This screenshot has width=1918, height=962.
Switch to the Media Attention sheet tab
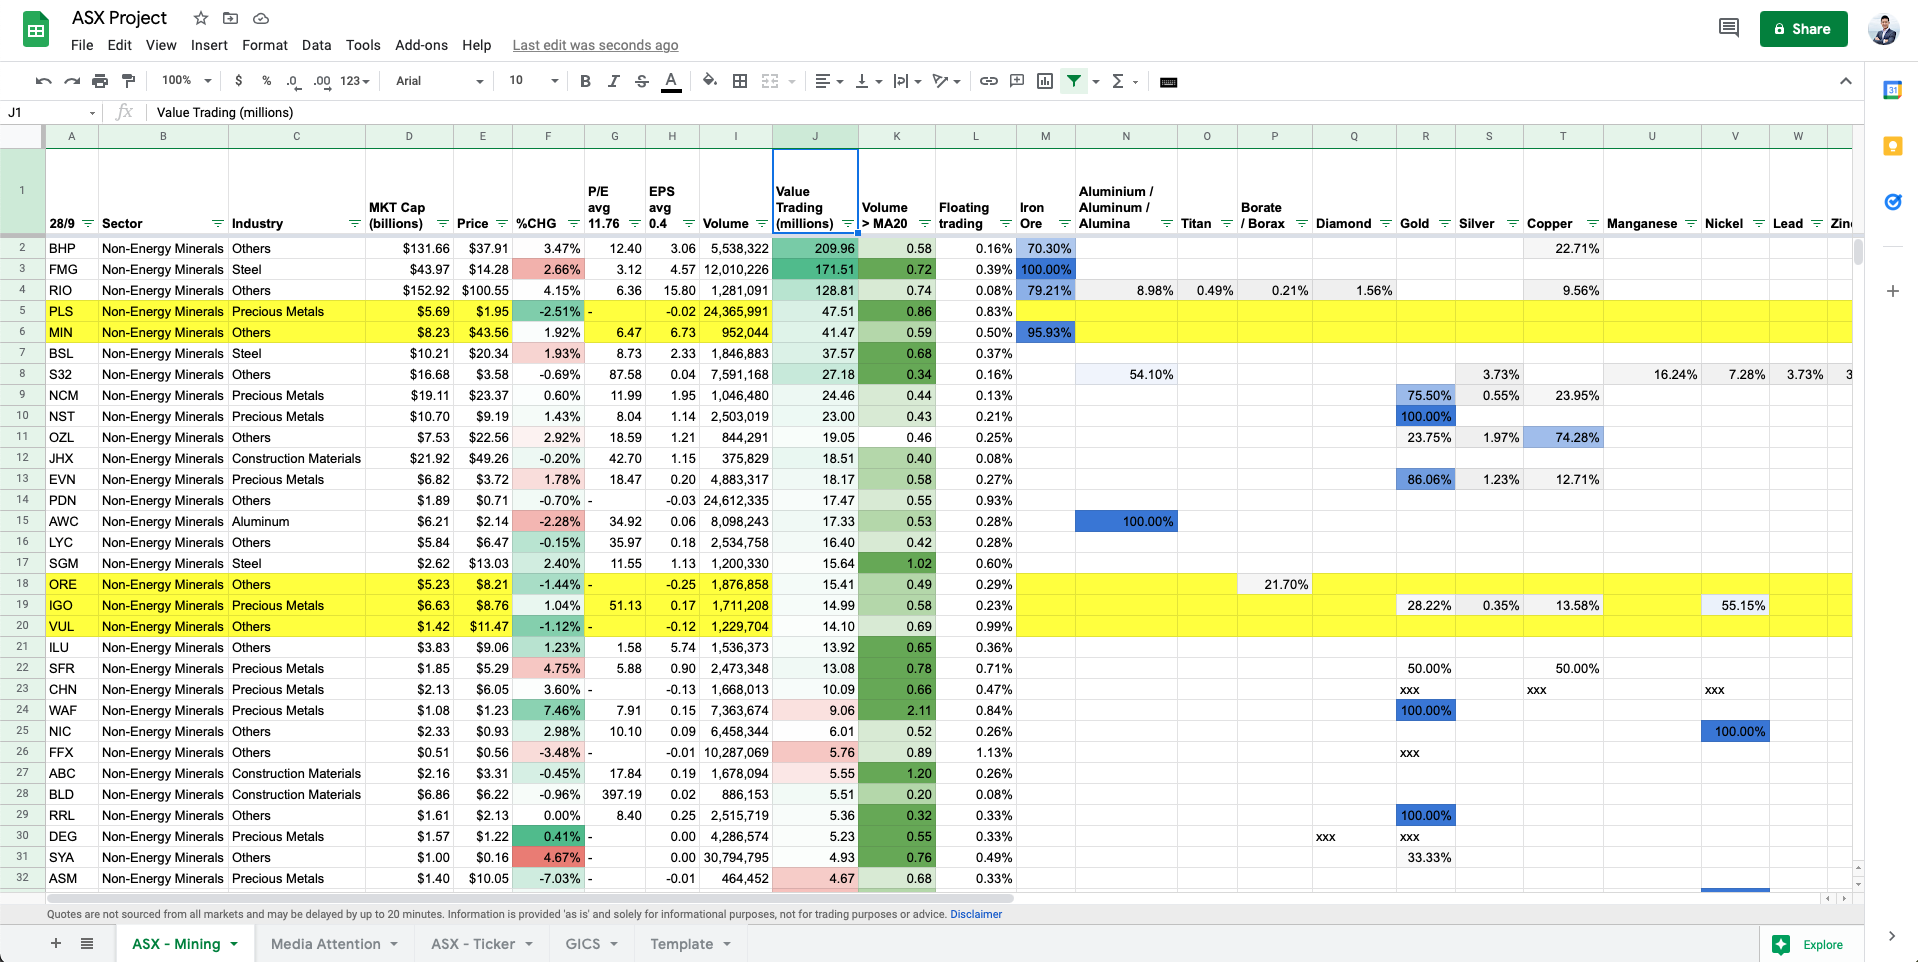(x=326, y=944)
